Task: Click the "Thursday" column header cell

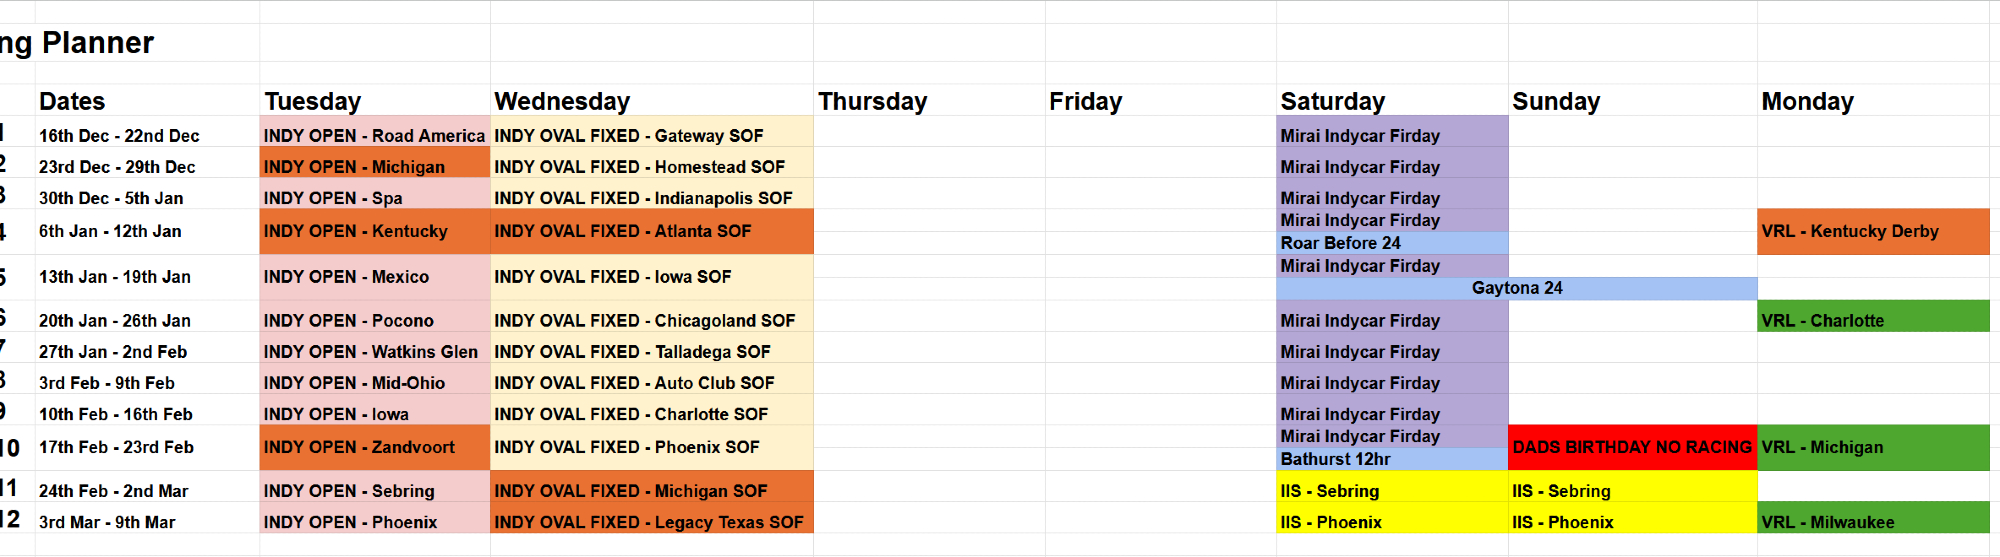Action: tap(928, 101)
